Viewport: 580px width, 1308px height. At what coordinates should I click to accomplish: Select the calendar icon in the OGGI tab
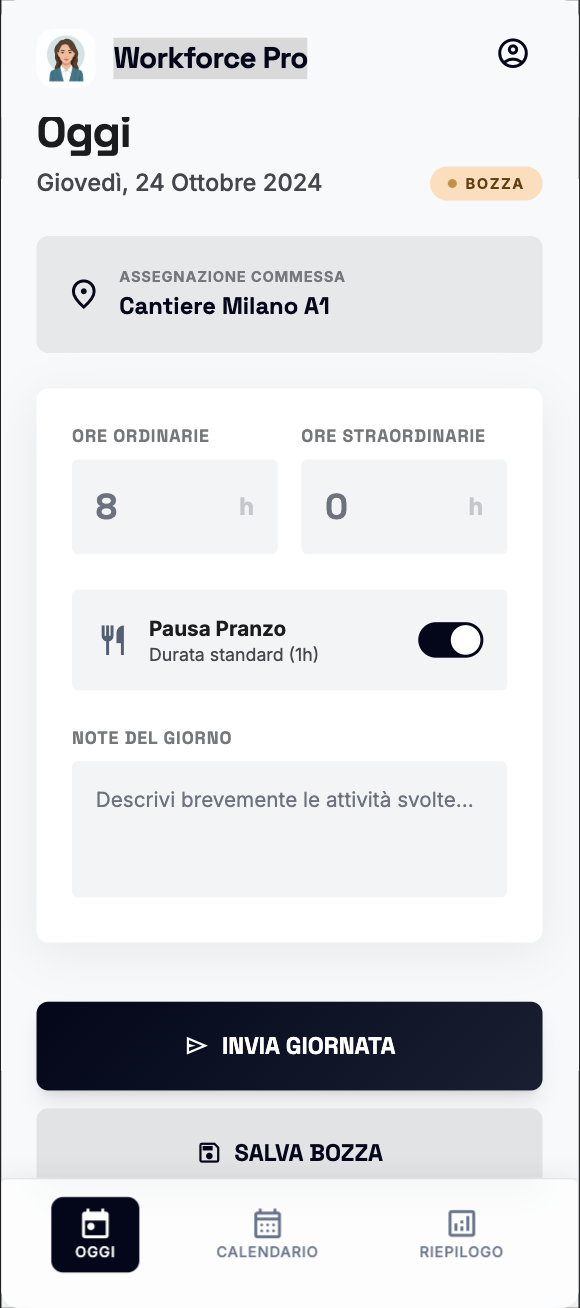click(95, 1222)
